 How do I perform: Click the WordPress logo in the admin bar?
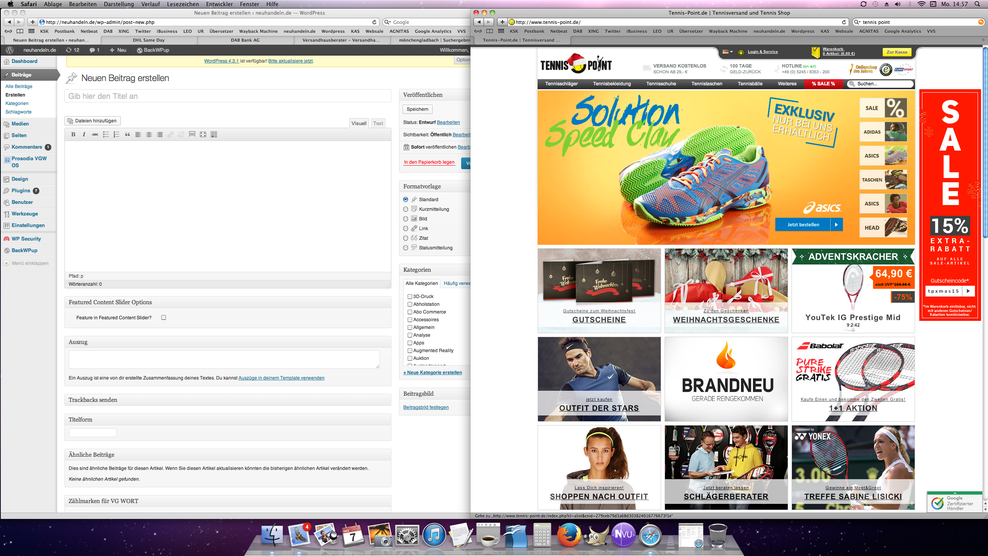click(x=9, y=50)
